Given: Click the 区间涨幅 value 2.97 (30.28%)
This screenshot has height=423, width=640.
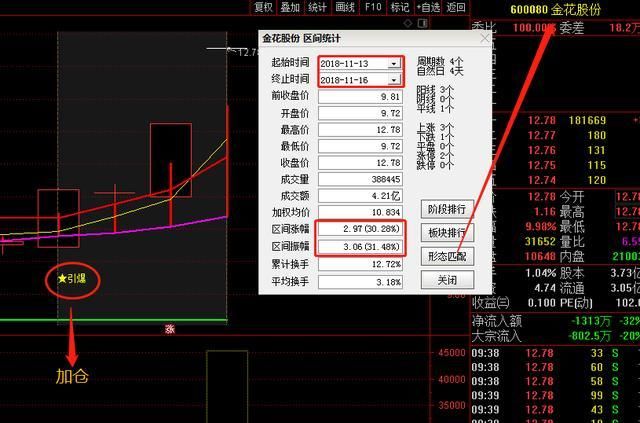Looking at the screenshot, I should (x=360, y=229).
